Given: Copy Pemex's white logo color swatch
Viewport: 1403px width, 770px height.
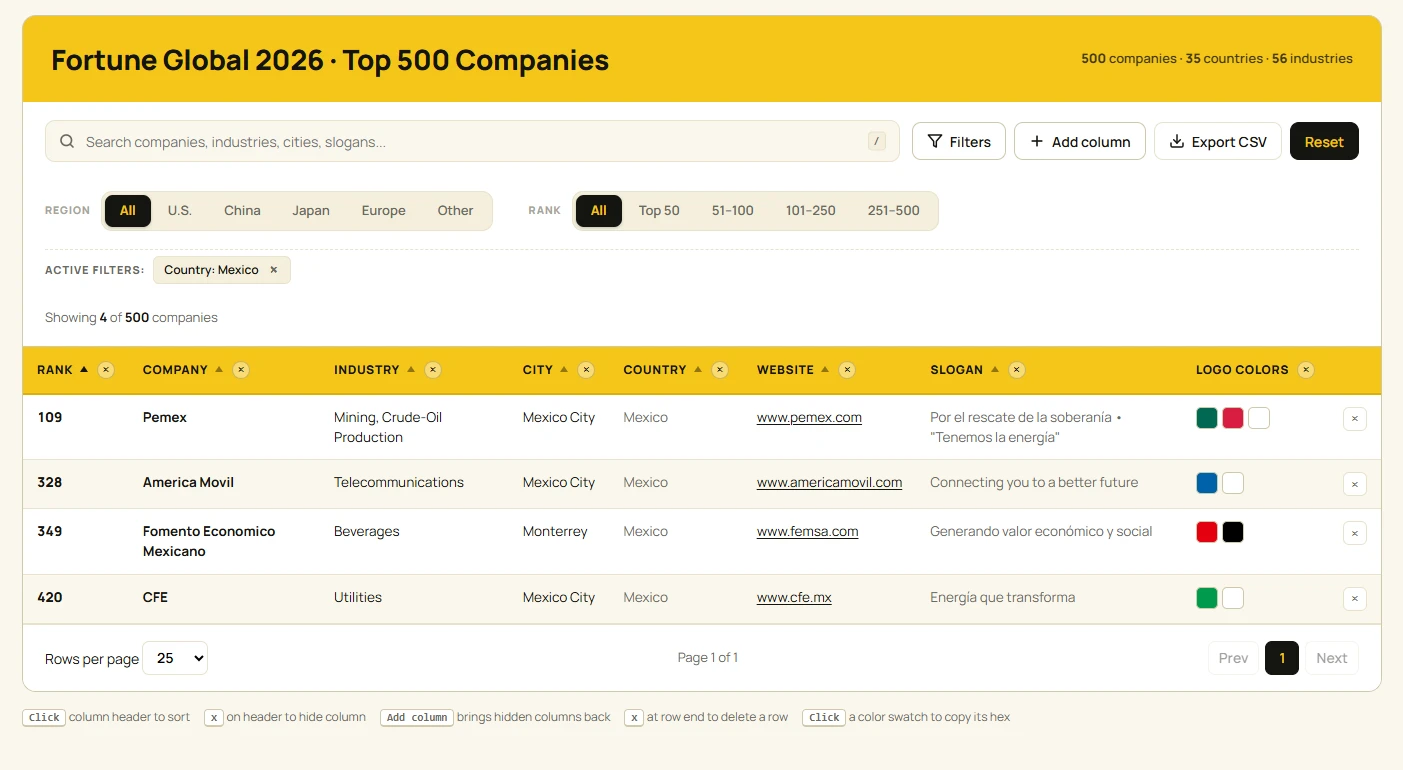Looking at the screenshot, I should click(1259, 418).
